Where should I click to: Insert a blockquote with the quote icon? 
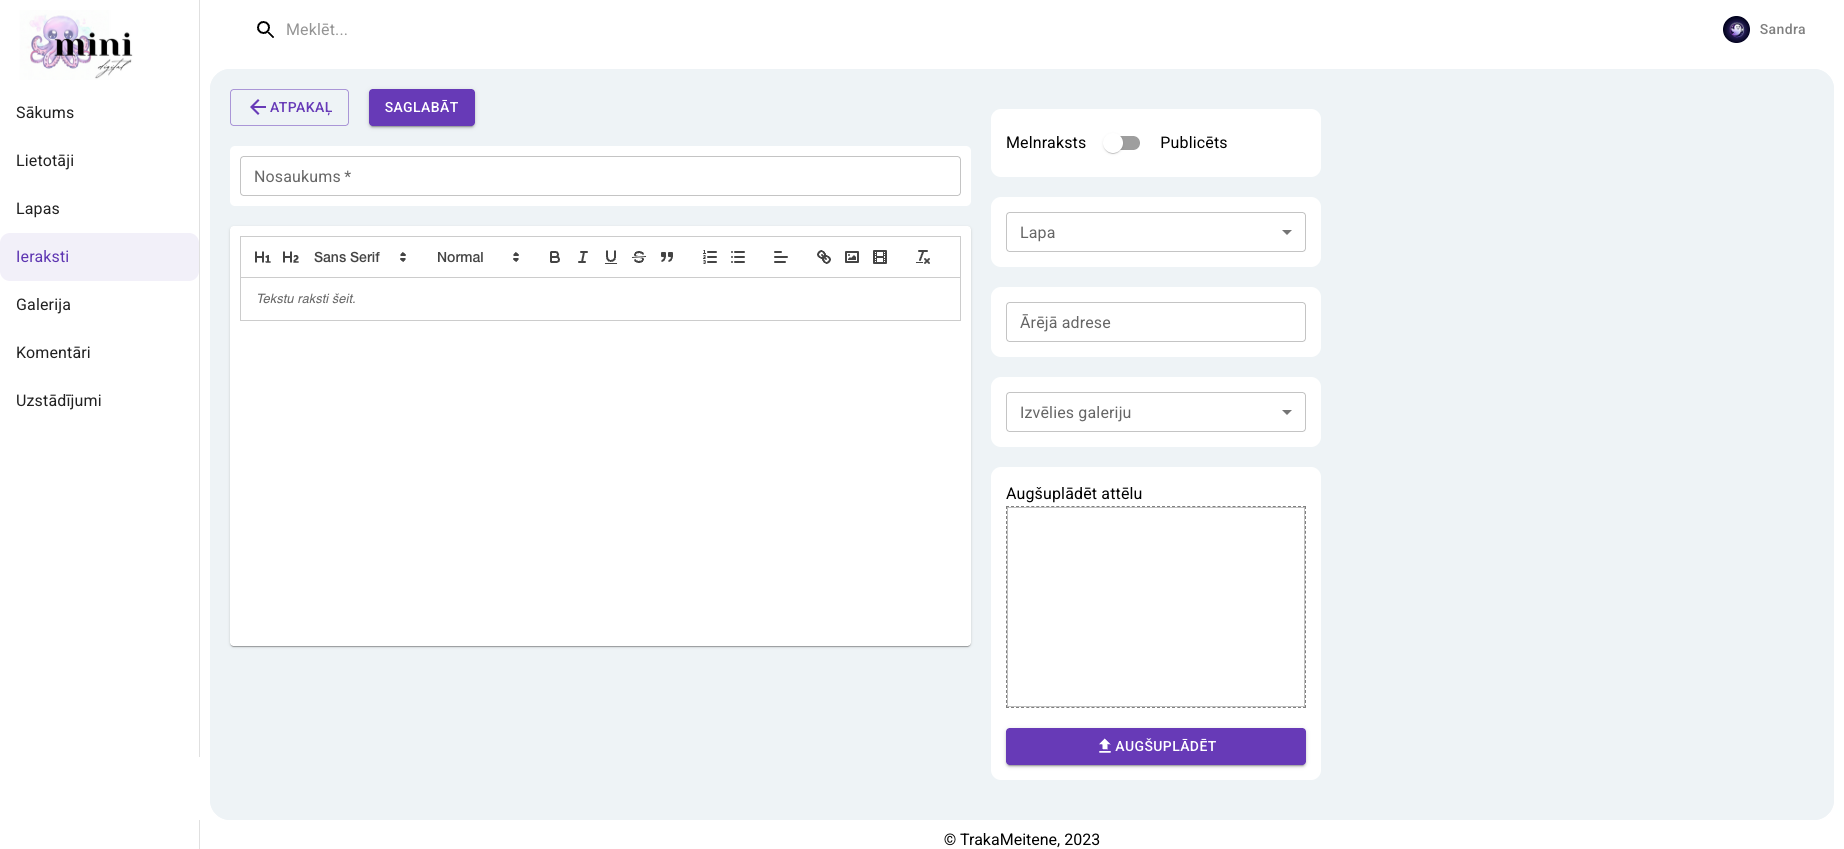coord(667,257)
